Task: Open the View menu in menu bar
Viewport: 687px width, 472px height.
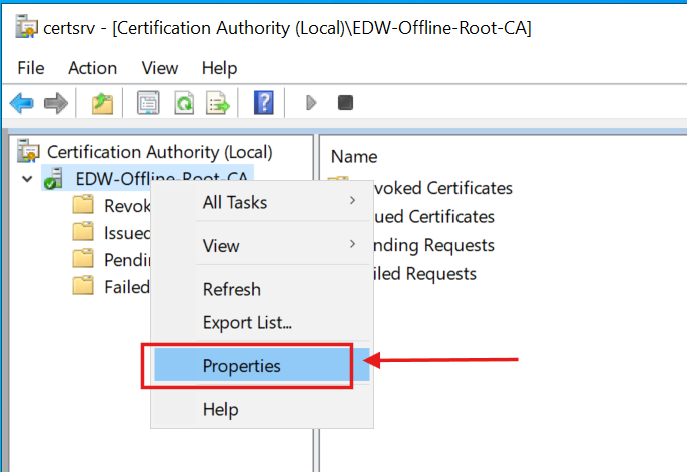Action: (x=160, y=68)
